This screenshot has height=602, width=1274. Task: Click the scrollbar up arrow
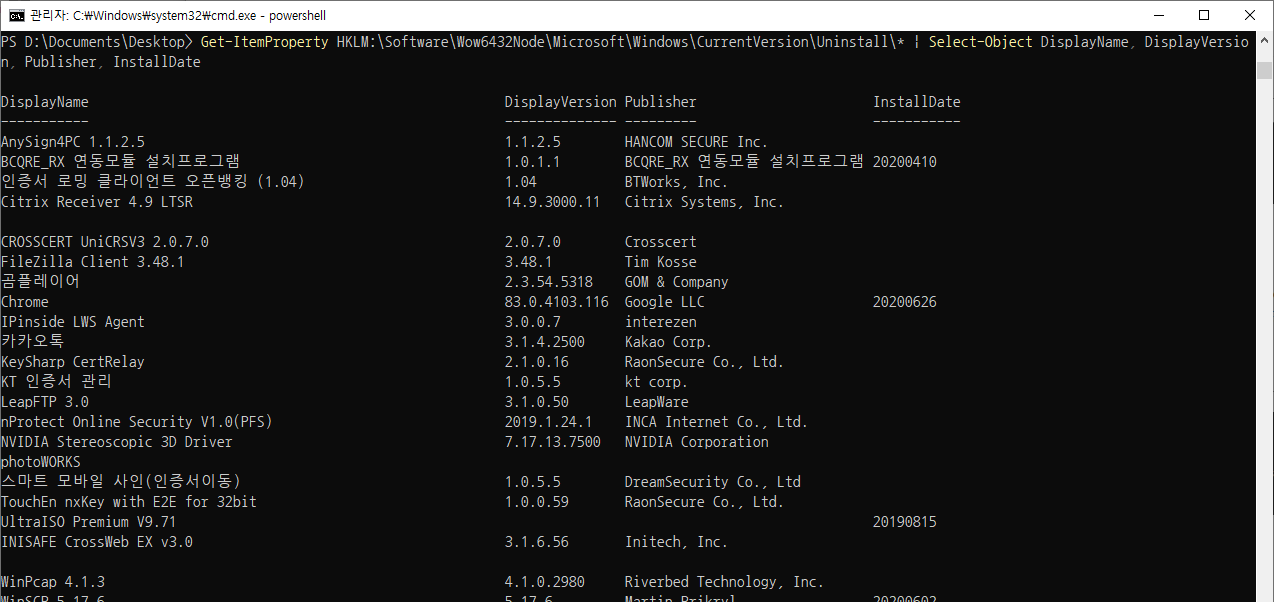pyautogui.click(x=1265, y=40)
